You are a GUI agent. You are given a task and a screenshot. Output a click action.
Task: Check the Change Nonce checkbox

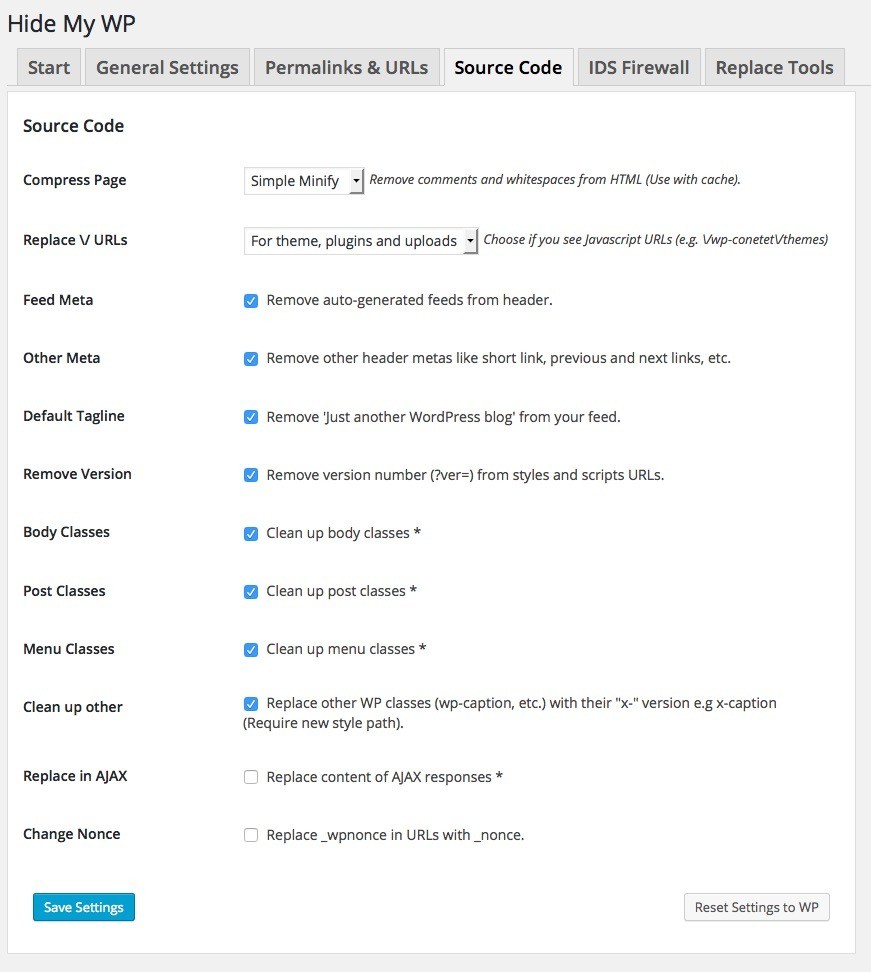[251, 835]
